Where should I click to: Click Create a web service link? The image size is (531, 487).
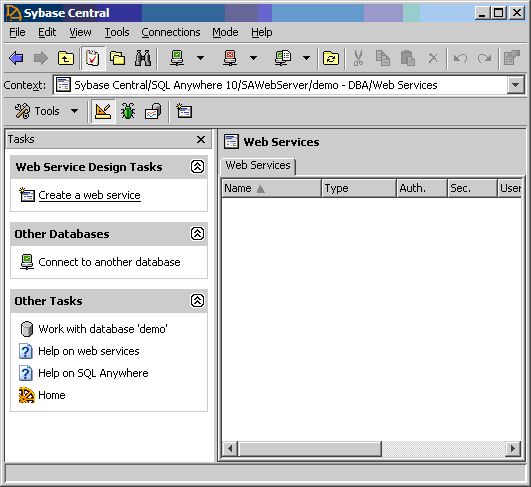click(x=89, y=195)
